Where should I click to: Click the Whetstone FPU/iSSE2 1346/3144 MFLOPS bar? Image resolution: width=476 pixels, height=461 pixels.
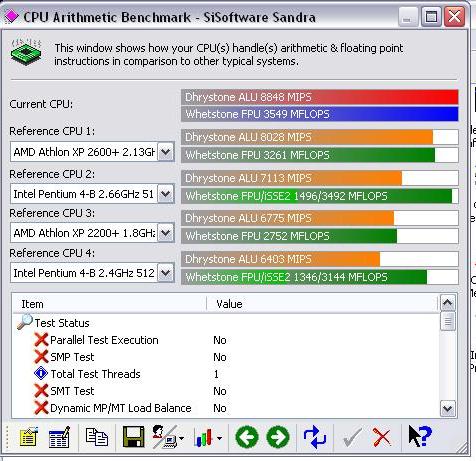point(320,277)
